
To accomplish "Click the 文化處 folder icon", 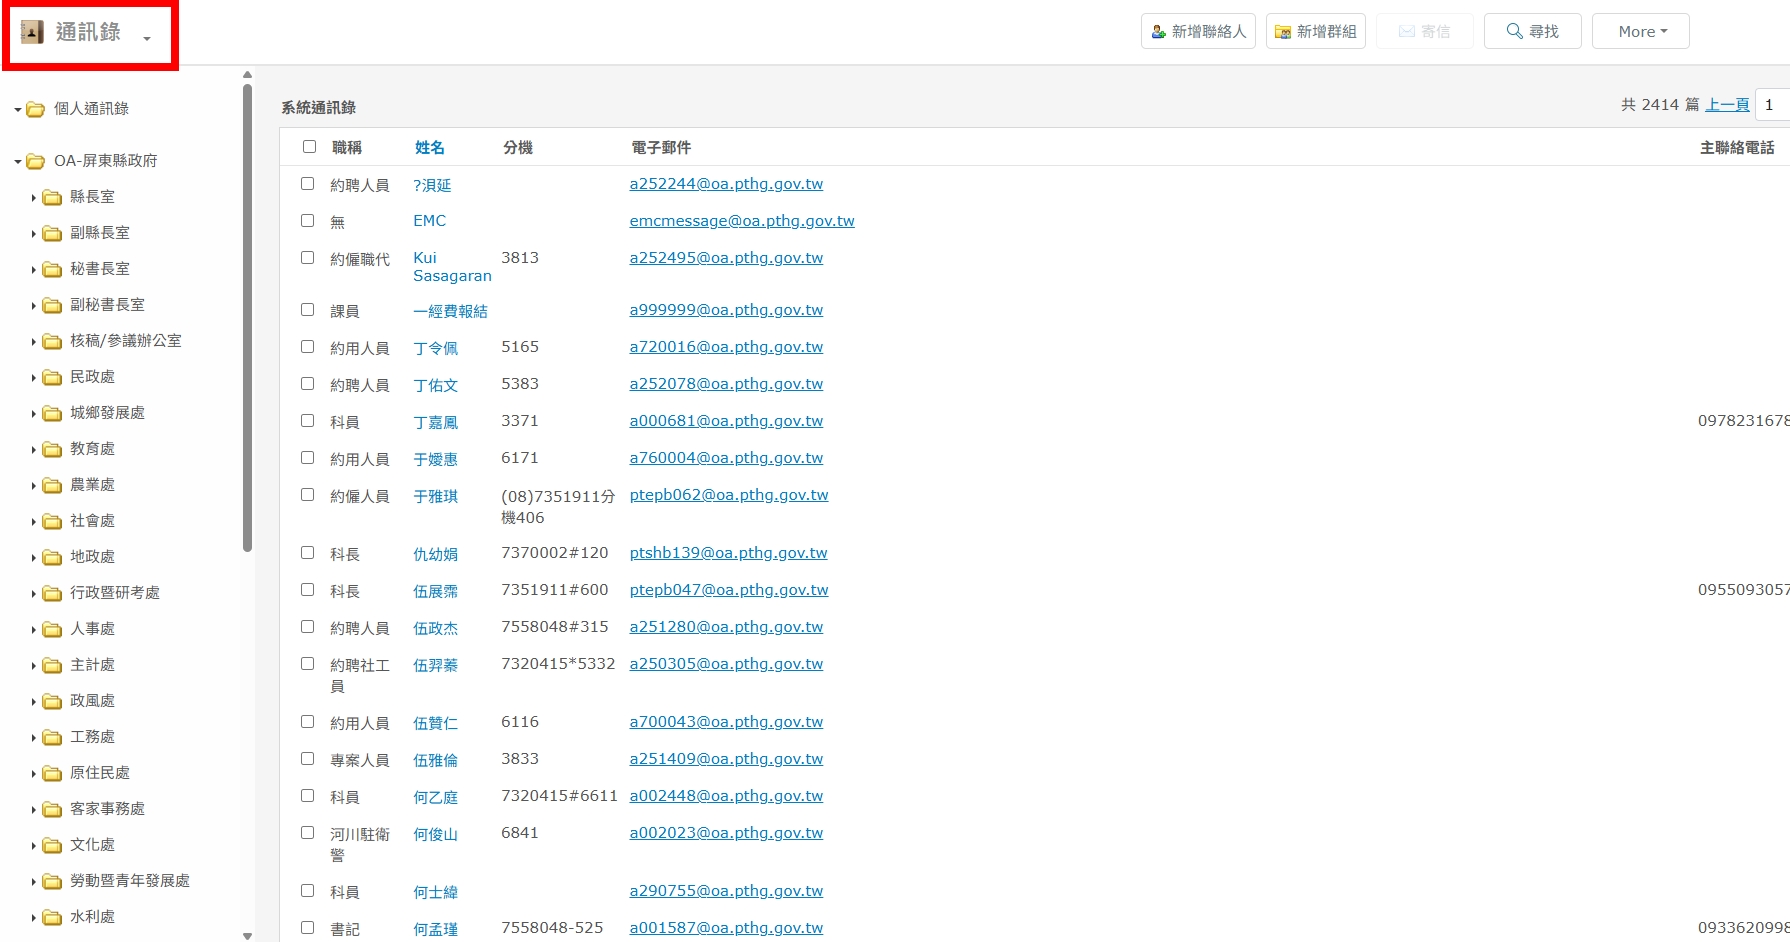I will [52, 845].
